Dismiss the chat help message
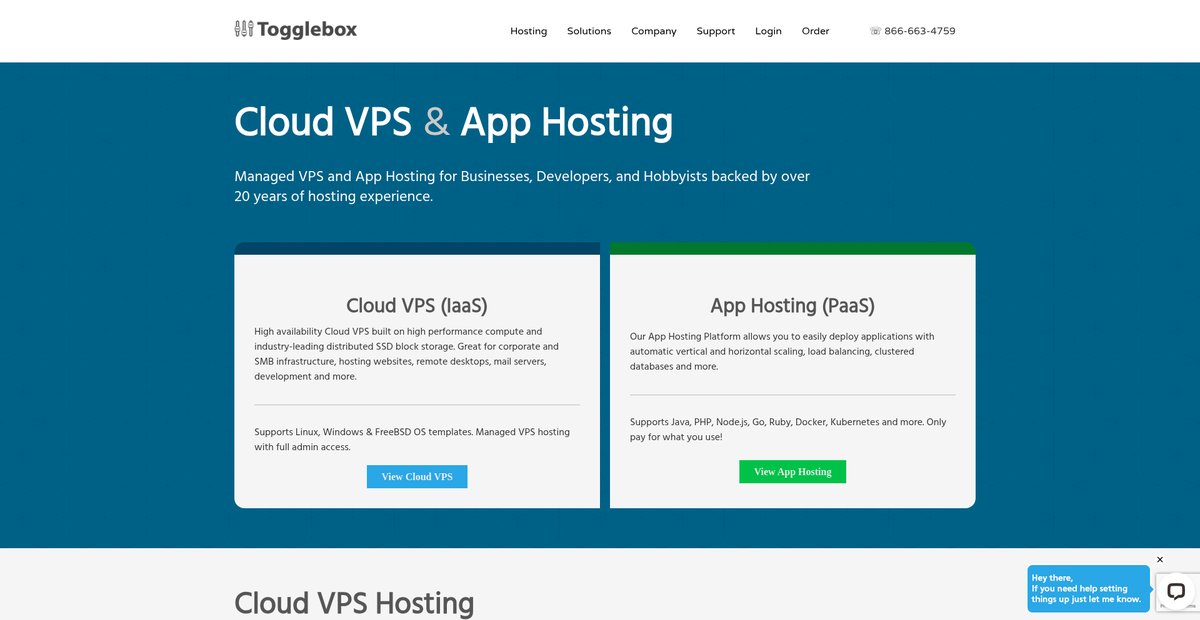 (1160, 560)
